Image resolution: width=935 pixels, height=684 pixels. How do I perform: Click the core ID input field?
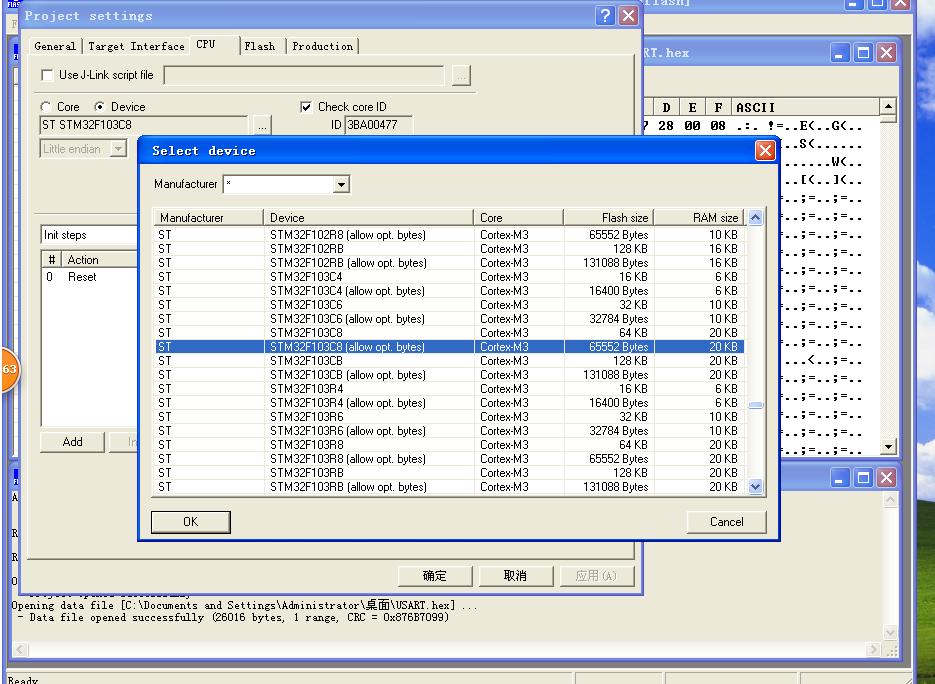point(378,125)
